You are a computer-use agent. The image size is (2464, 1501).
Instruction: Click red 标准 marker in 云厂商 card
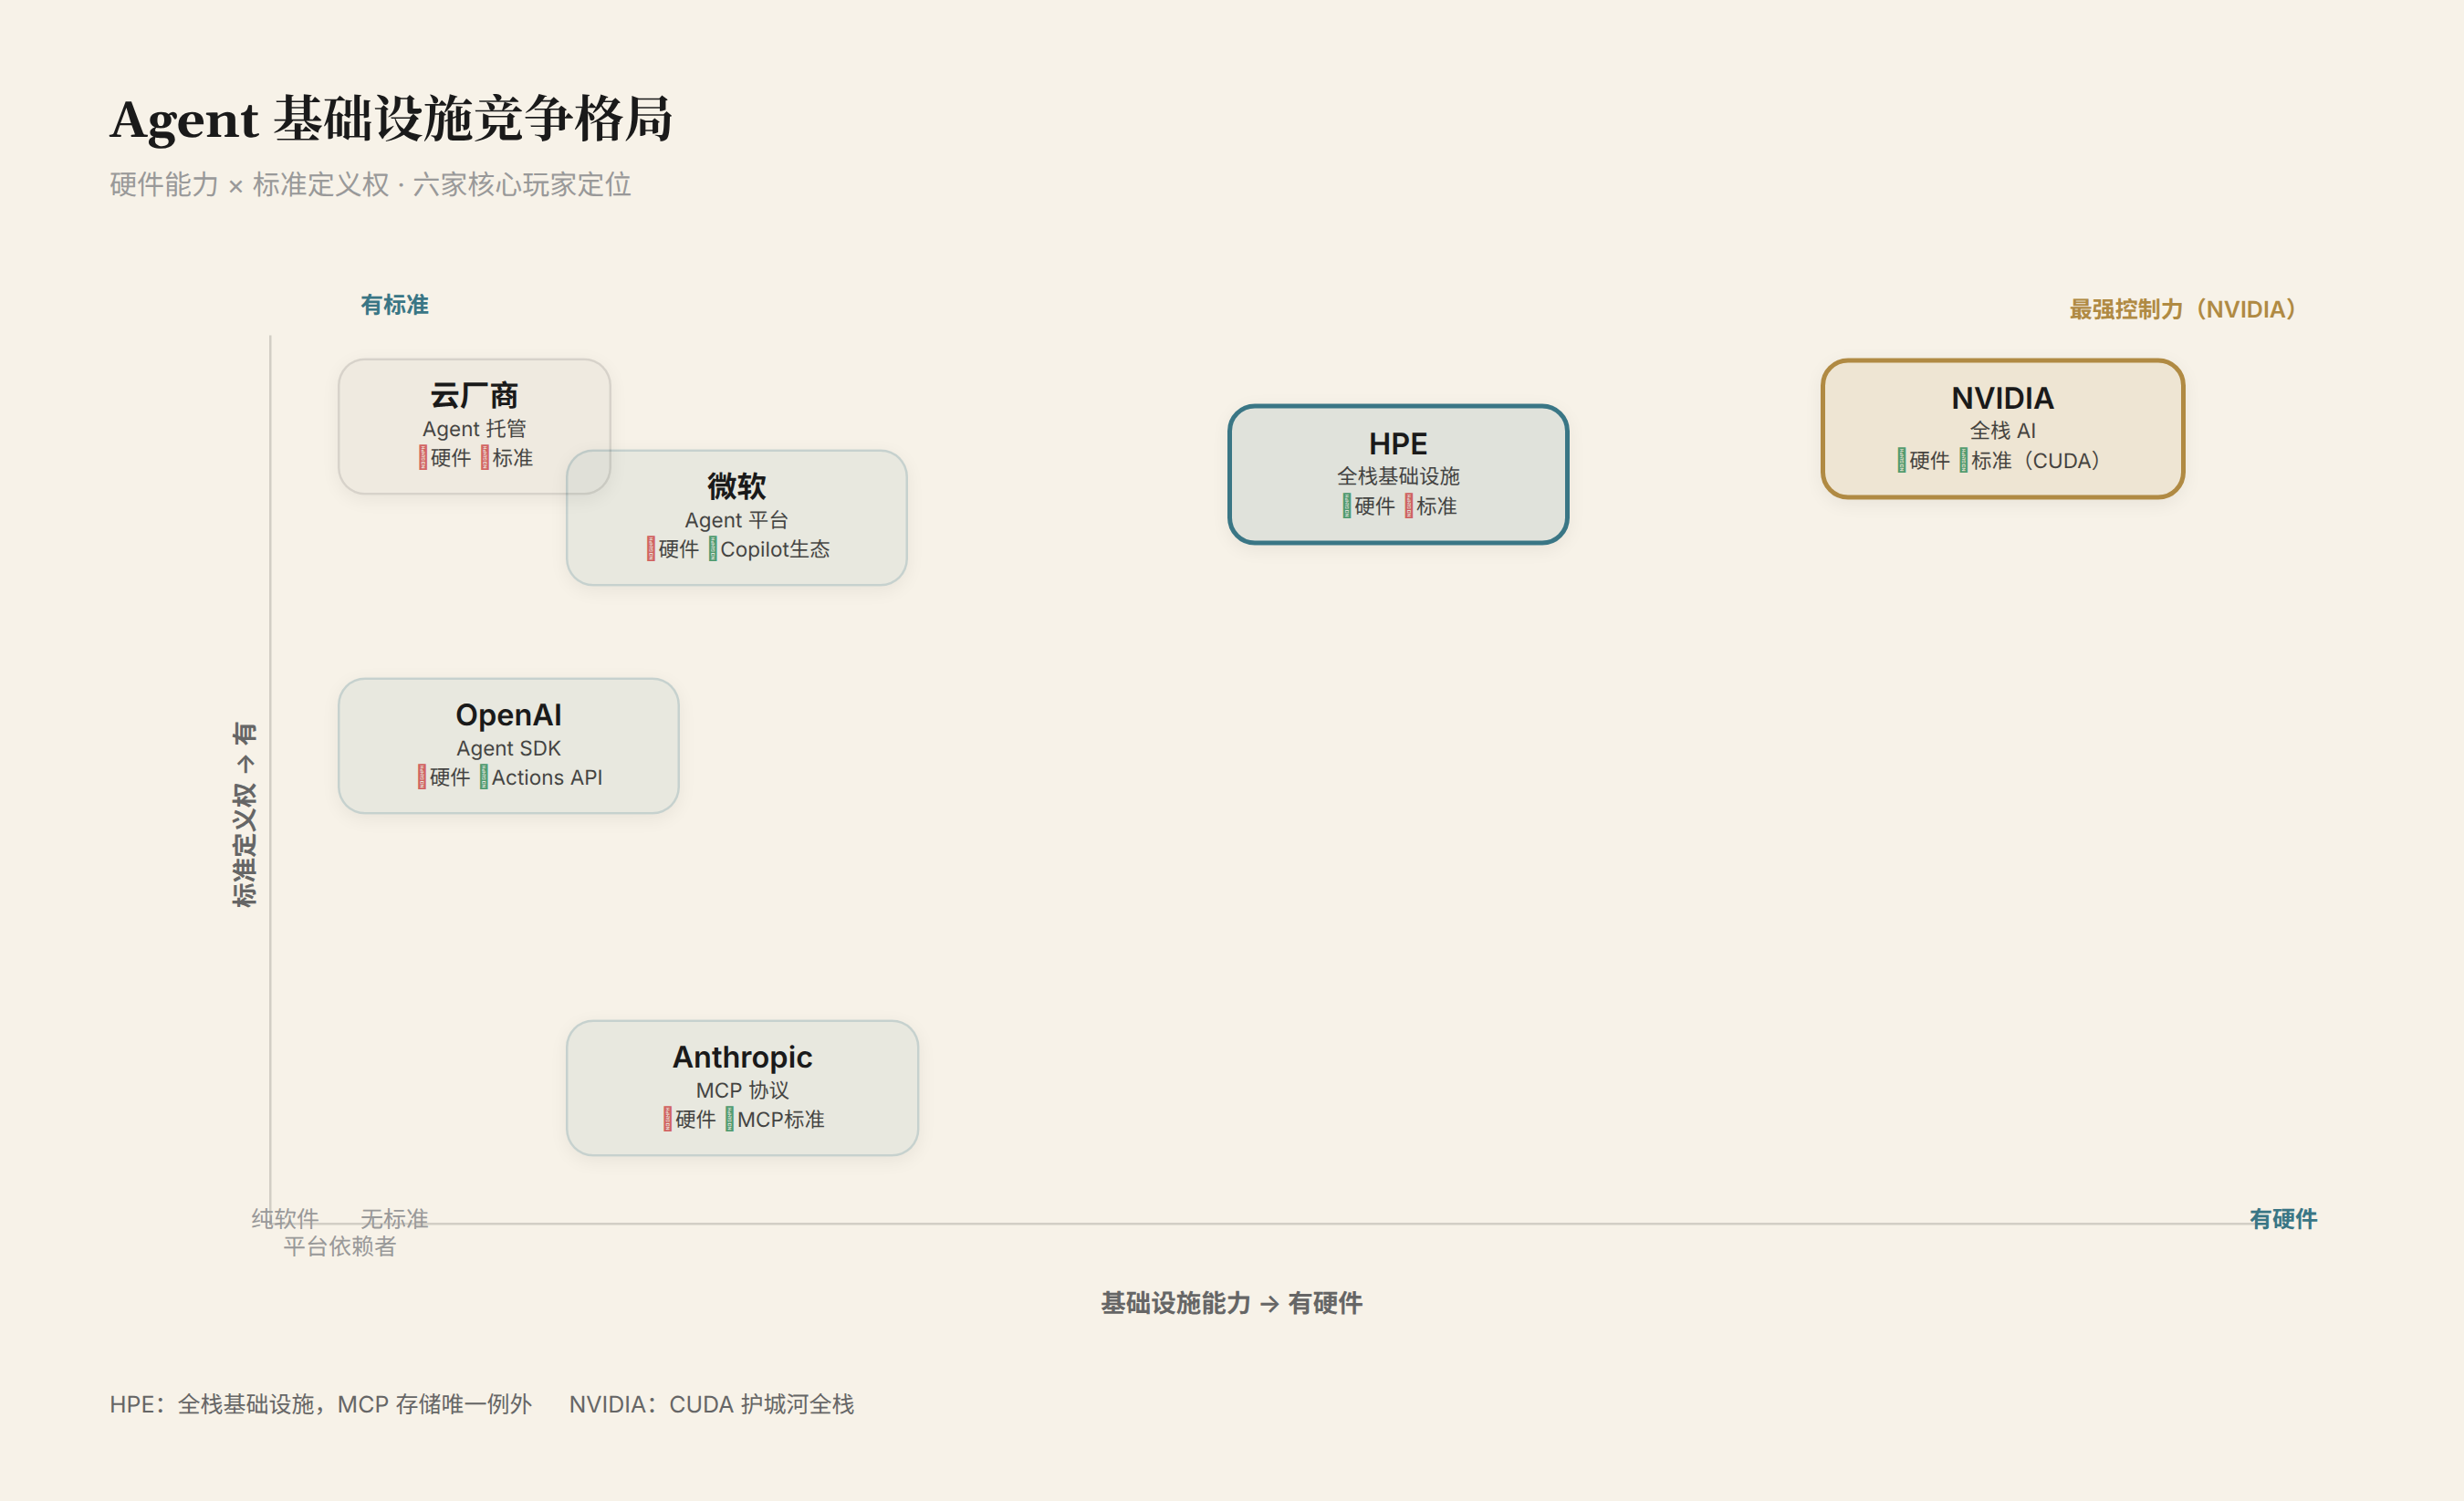pos(485,458)
